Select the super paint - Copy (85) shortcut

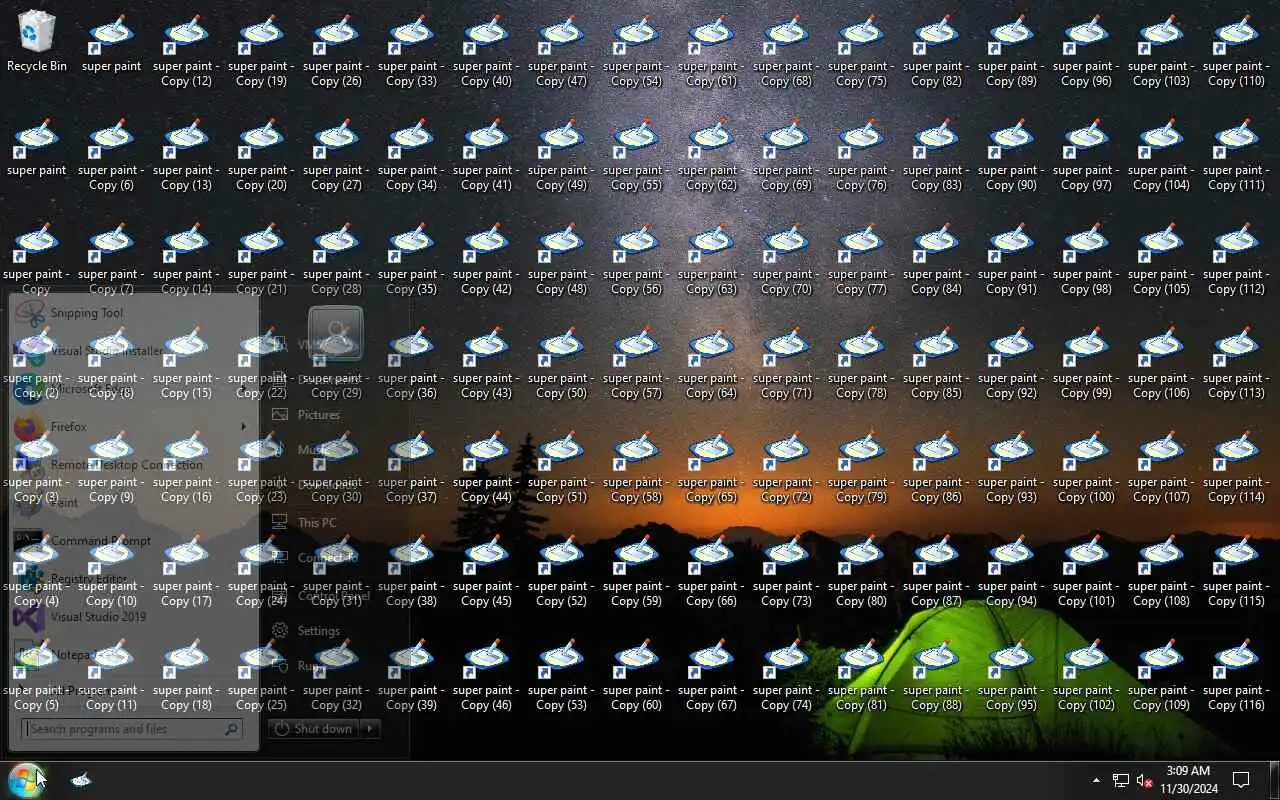(x=936, y=363)
